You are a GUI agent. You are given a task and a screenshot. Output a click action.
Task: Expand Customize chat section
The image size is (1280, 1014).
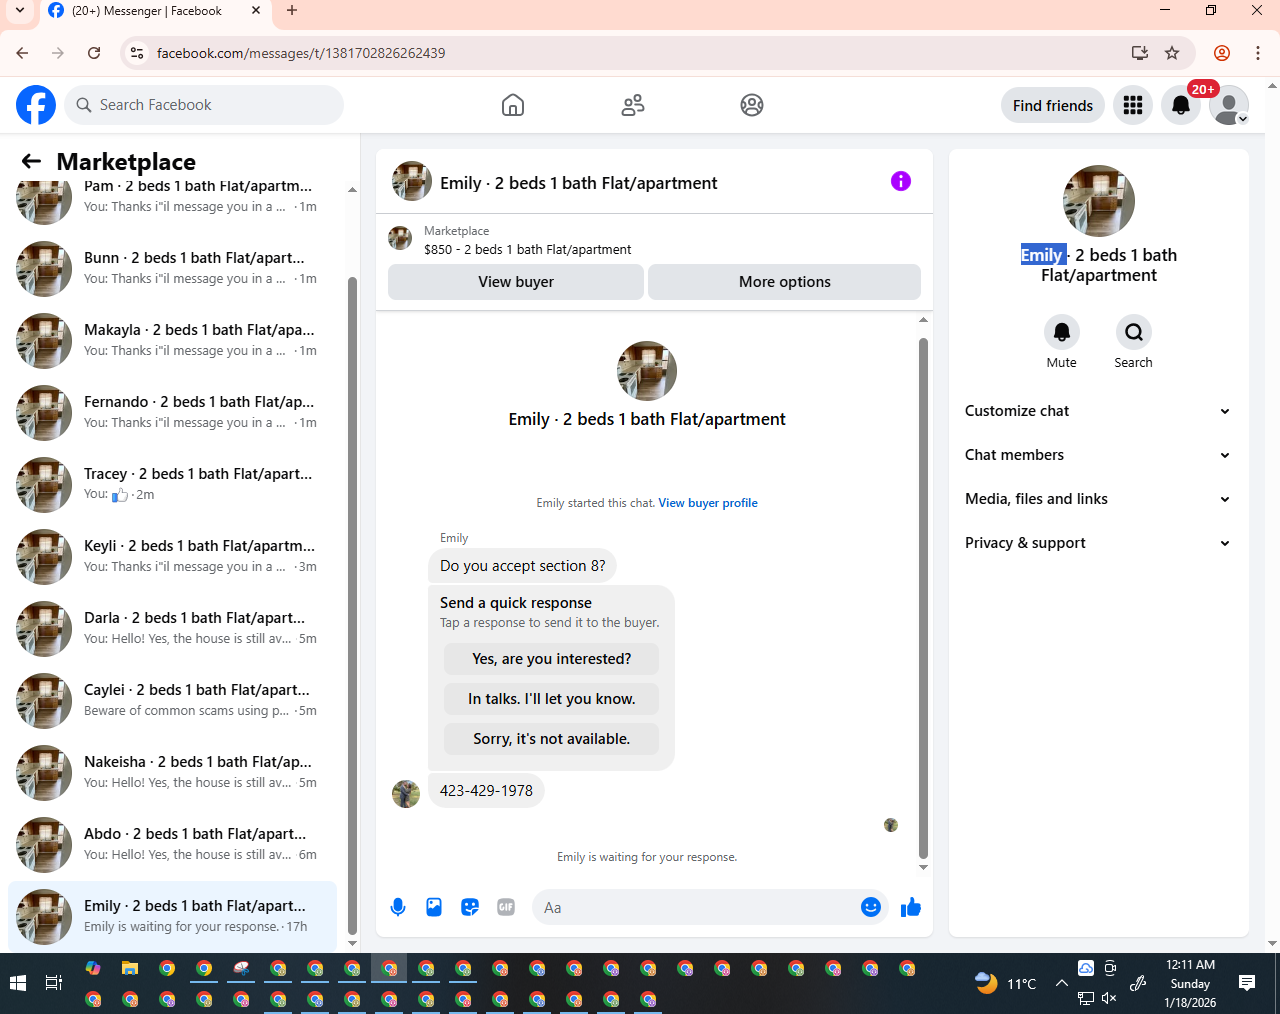tap(1098, 411)
